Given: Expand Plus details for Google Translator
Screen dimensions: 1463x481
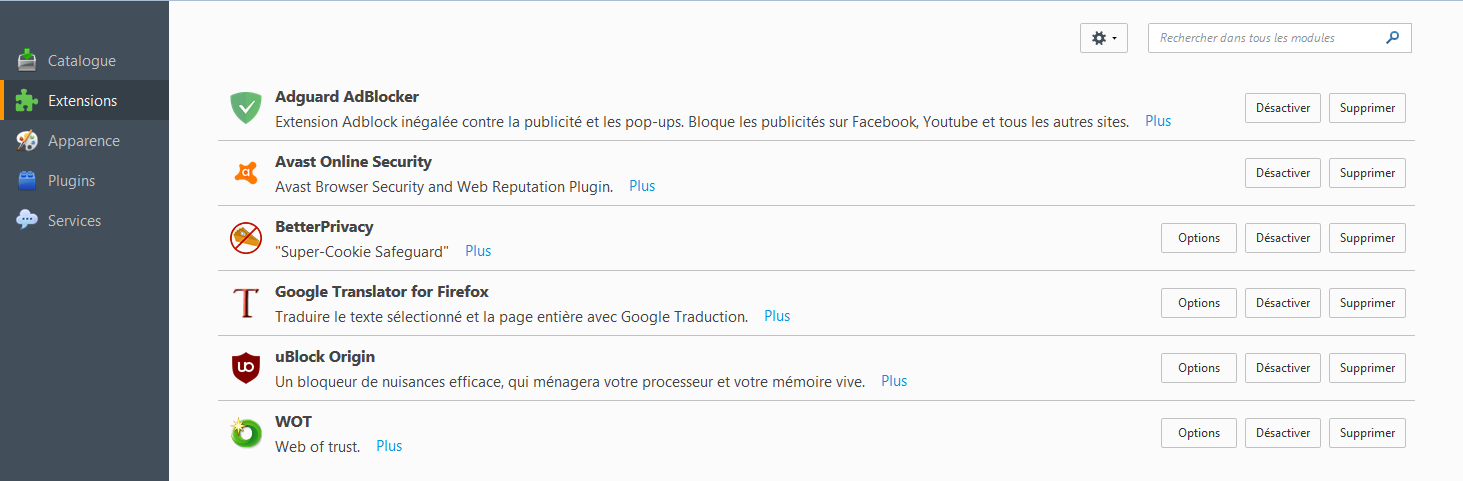Looking at the screenshot, I should 777,316.
